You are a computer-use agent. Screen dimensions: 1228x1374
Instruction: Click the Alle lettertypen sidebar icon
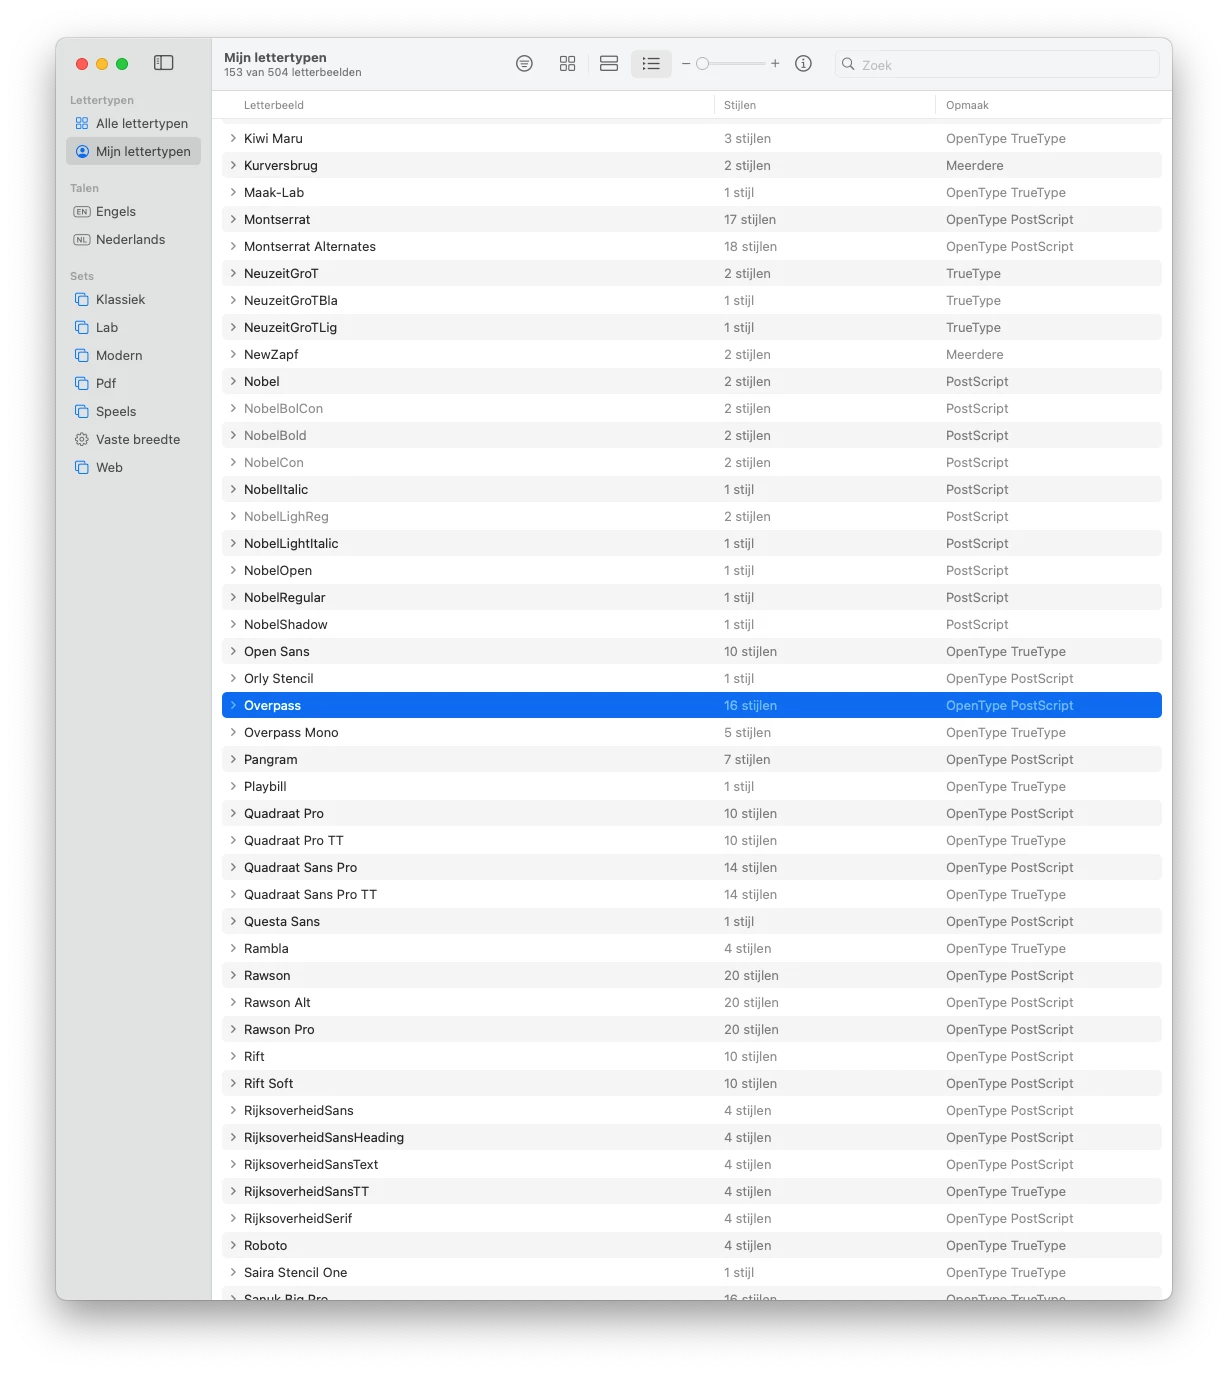pyautogui.click(x=82, y=123)
